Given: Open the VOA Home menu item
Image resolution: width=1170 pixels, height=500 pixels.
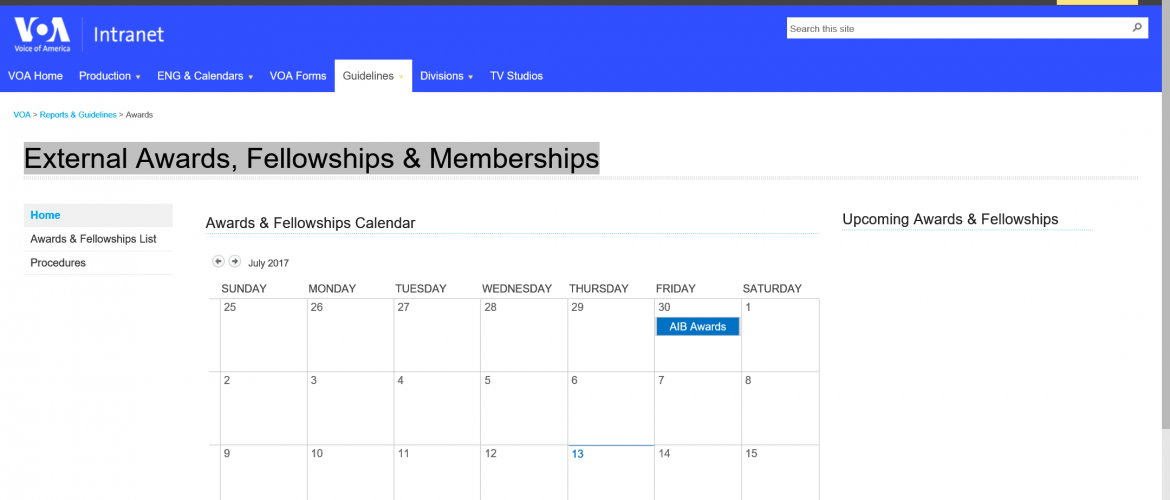Looking at the screenshot, I should point(35,76).
